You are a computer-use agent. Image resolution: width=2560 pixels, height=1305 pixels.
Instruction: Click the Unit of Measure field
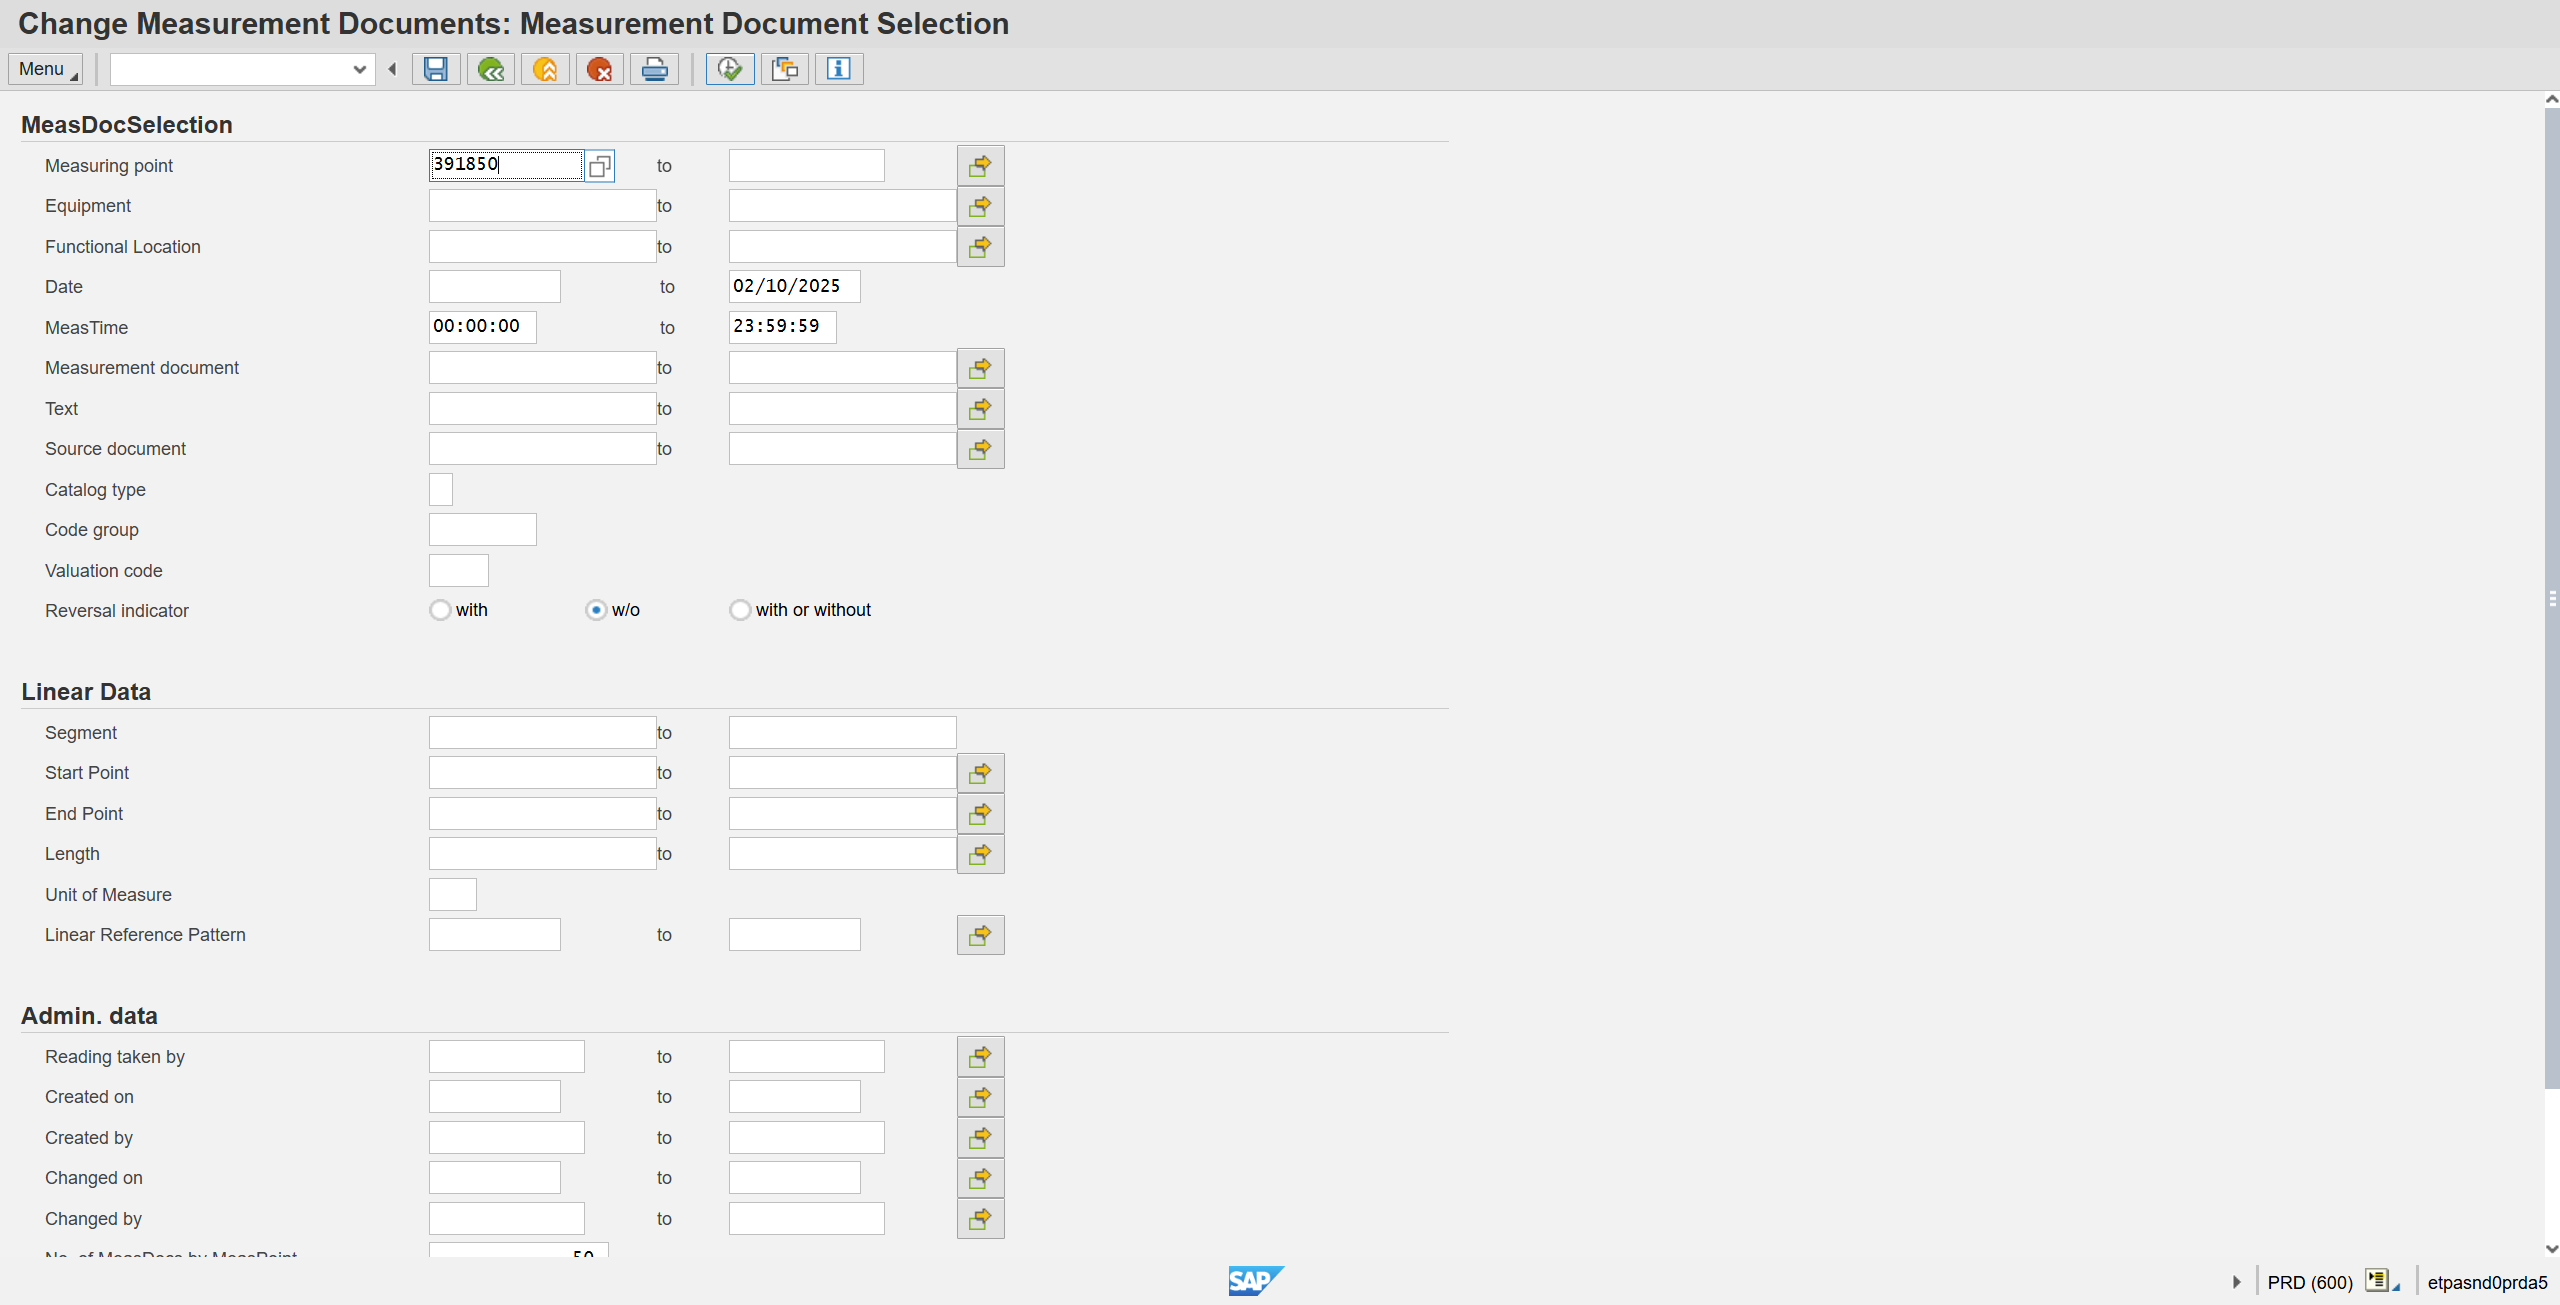click(453, 895)
